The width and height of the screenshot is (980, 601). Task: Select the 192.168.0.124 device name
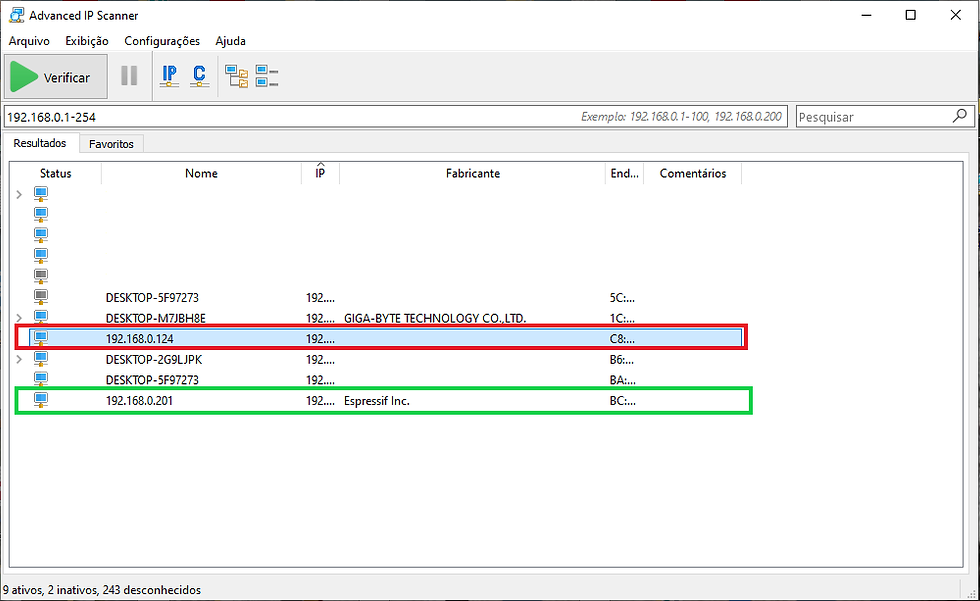coord(139,339)
